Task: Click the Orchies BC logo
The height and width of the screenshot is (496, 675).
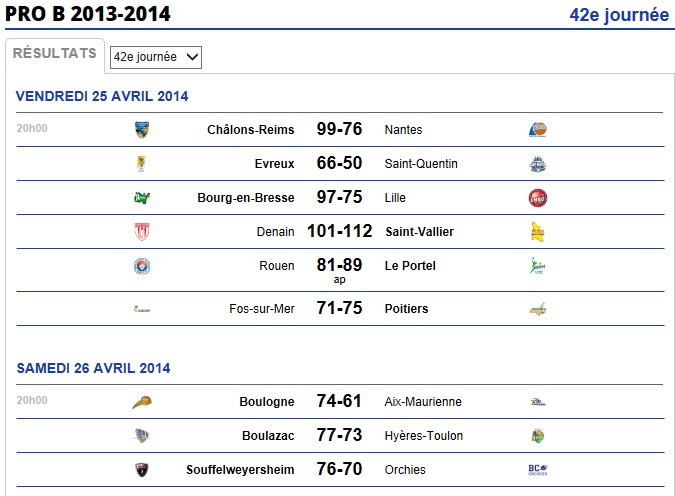Action: (538, 470)
